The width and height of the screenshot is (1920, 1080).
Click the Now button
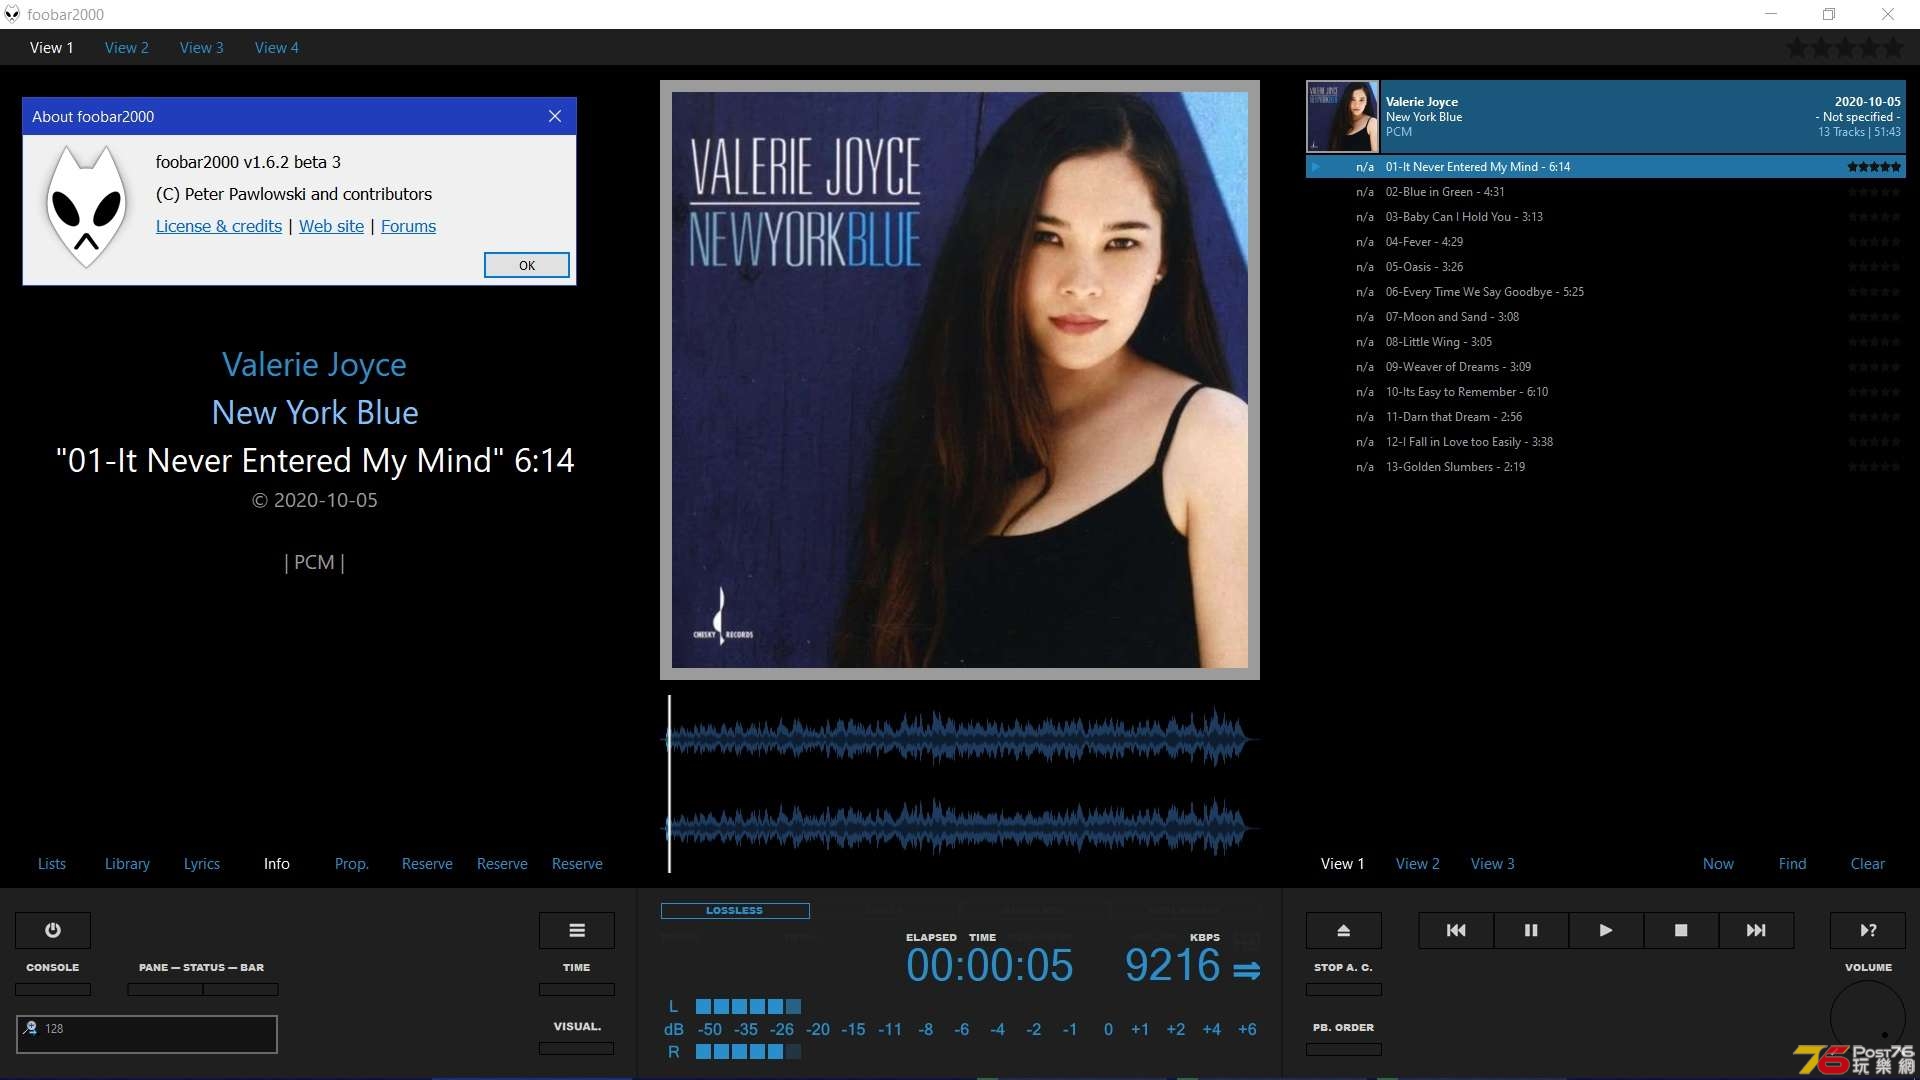point(1718,863)
